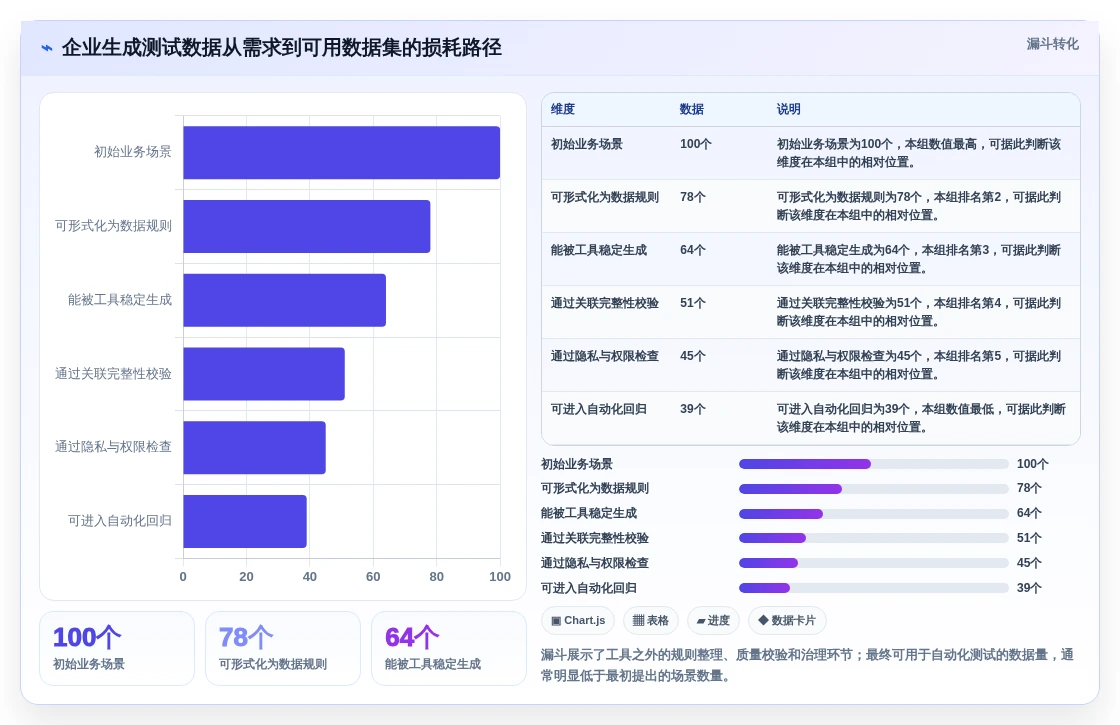Click the footer summary paragraph about 漏斗
Image resolution: width=1120 pixels, height=725 pixels.
[x=807, y=665]
